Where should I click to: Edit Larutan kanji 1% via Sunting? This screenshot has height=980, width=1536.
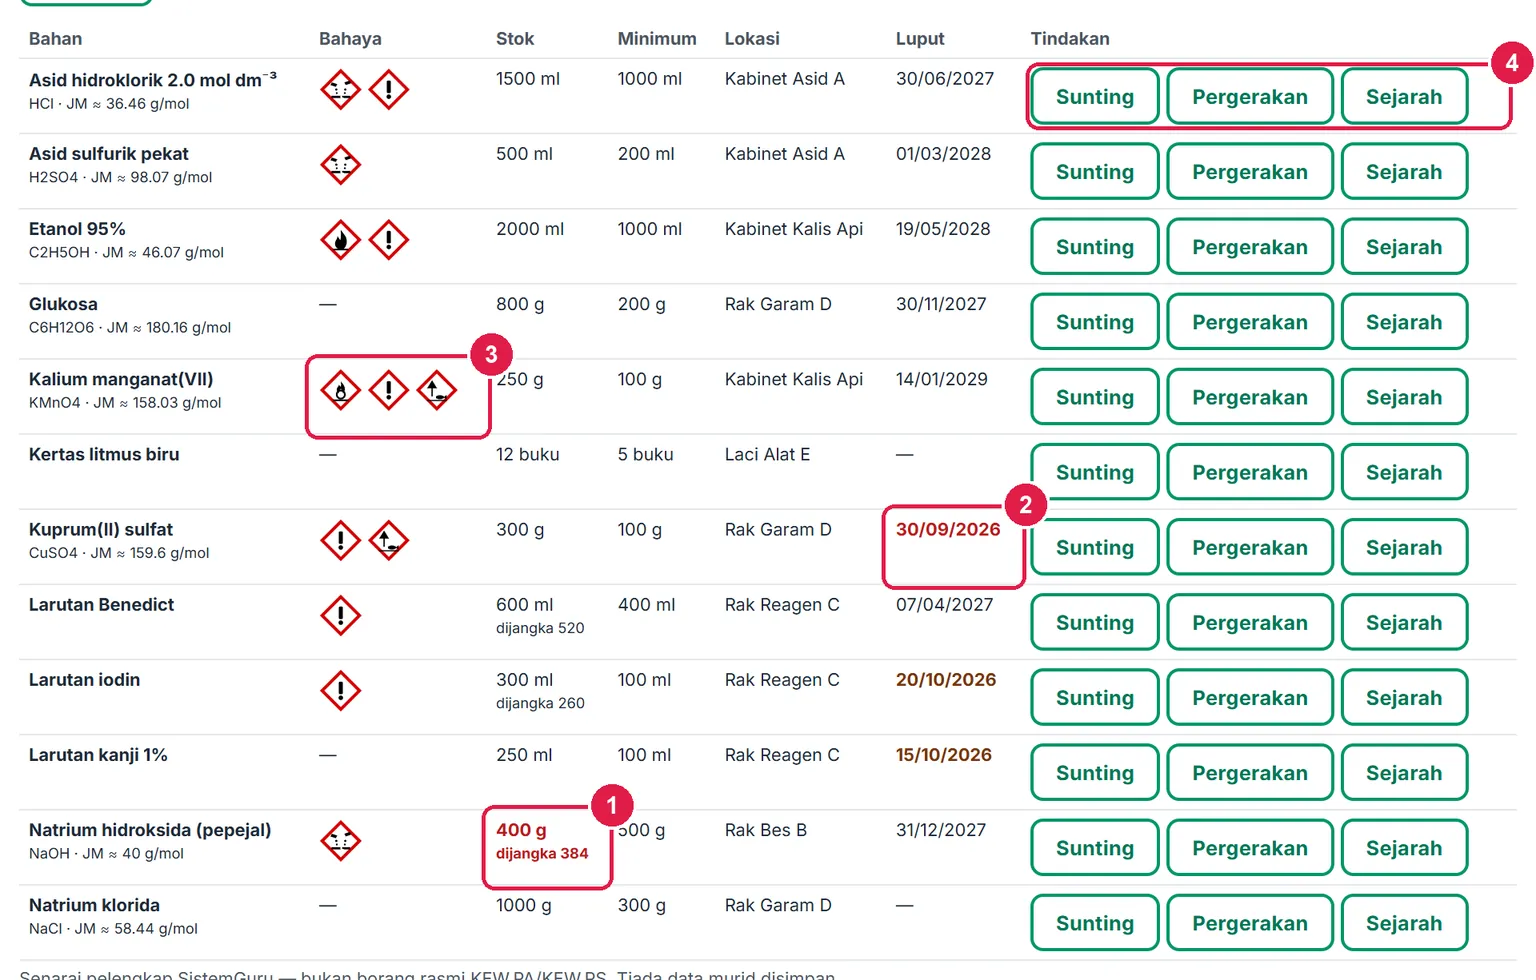click(1095, 772)
